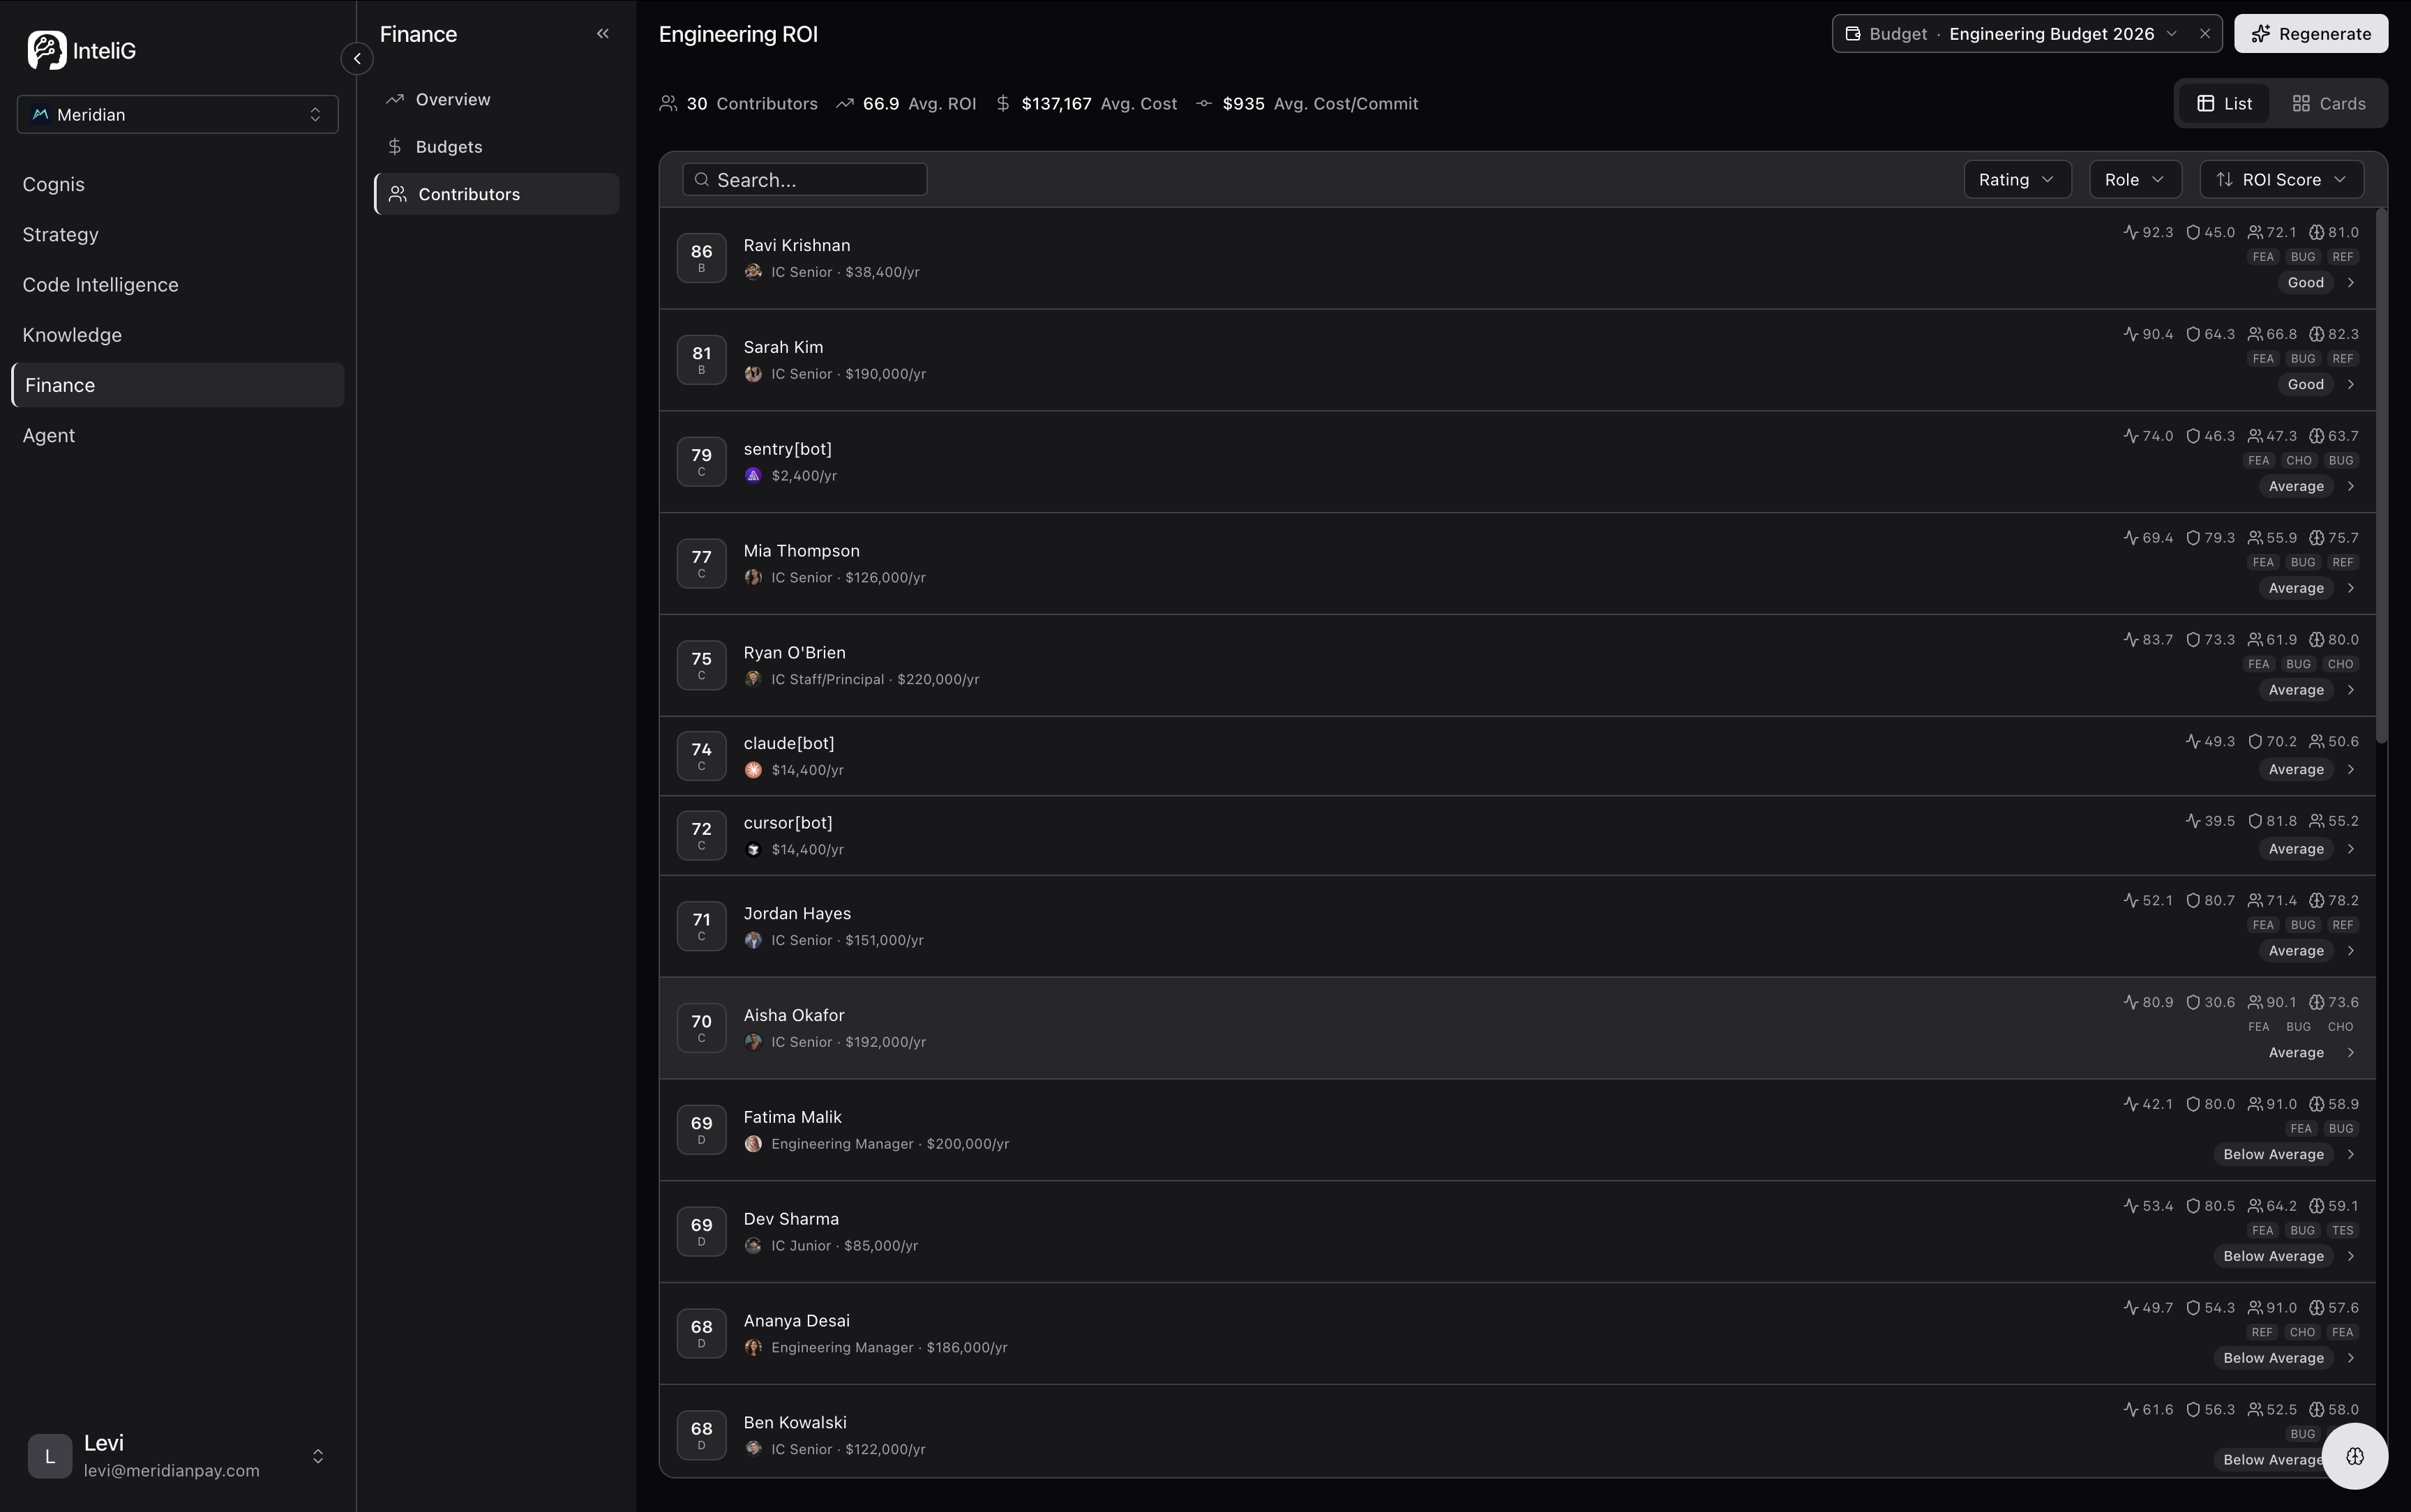This screenshot has width=2411, height=1512.
Task: Click the Regenerate button
Action: (x=2310, y=34)
